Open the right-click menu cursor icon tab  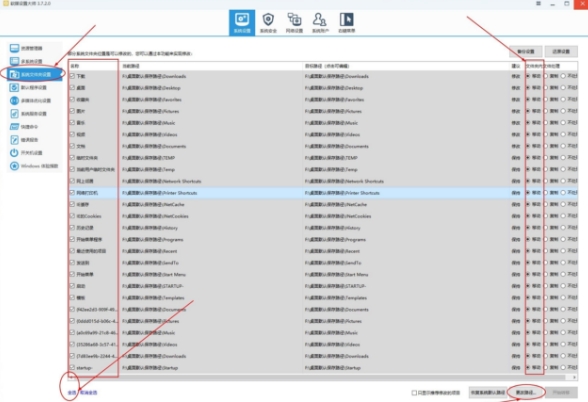(x=346, y=23)
